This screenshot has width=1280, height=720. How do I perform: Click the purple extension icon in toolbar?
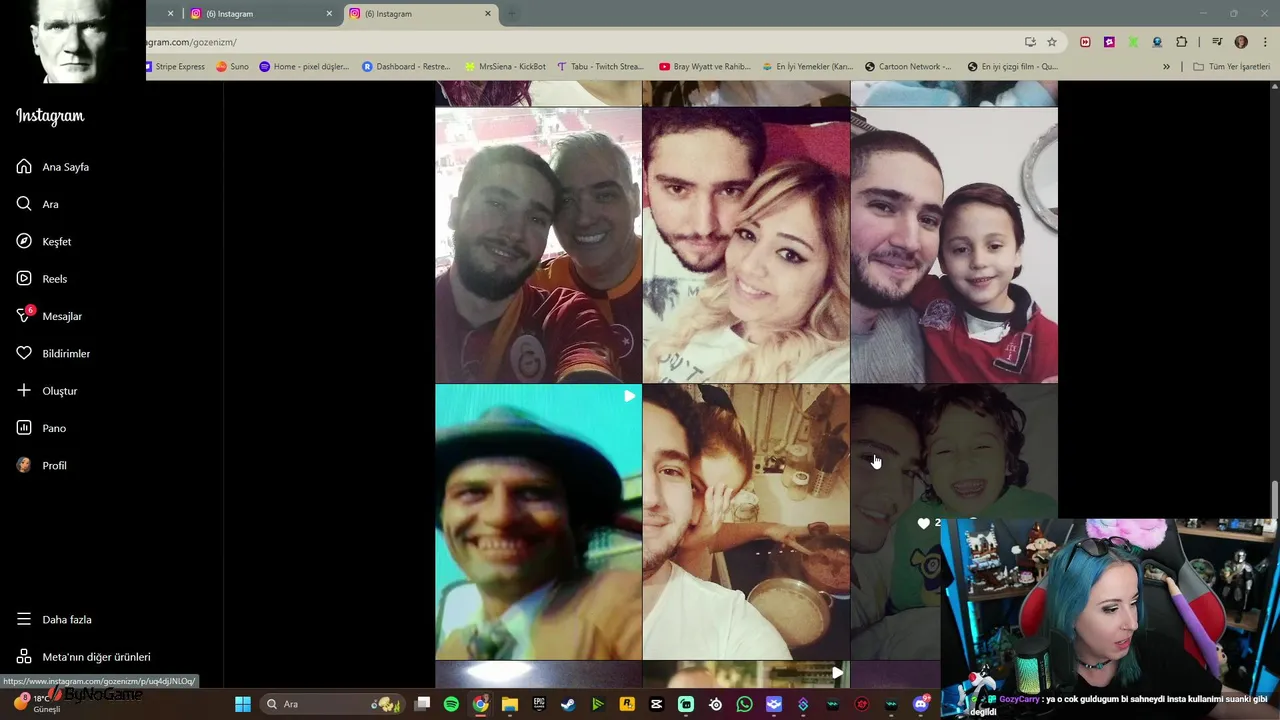tap(1109, 42)
